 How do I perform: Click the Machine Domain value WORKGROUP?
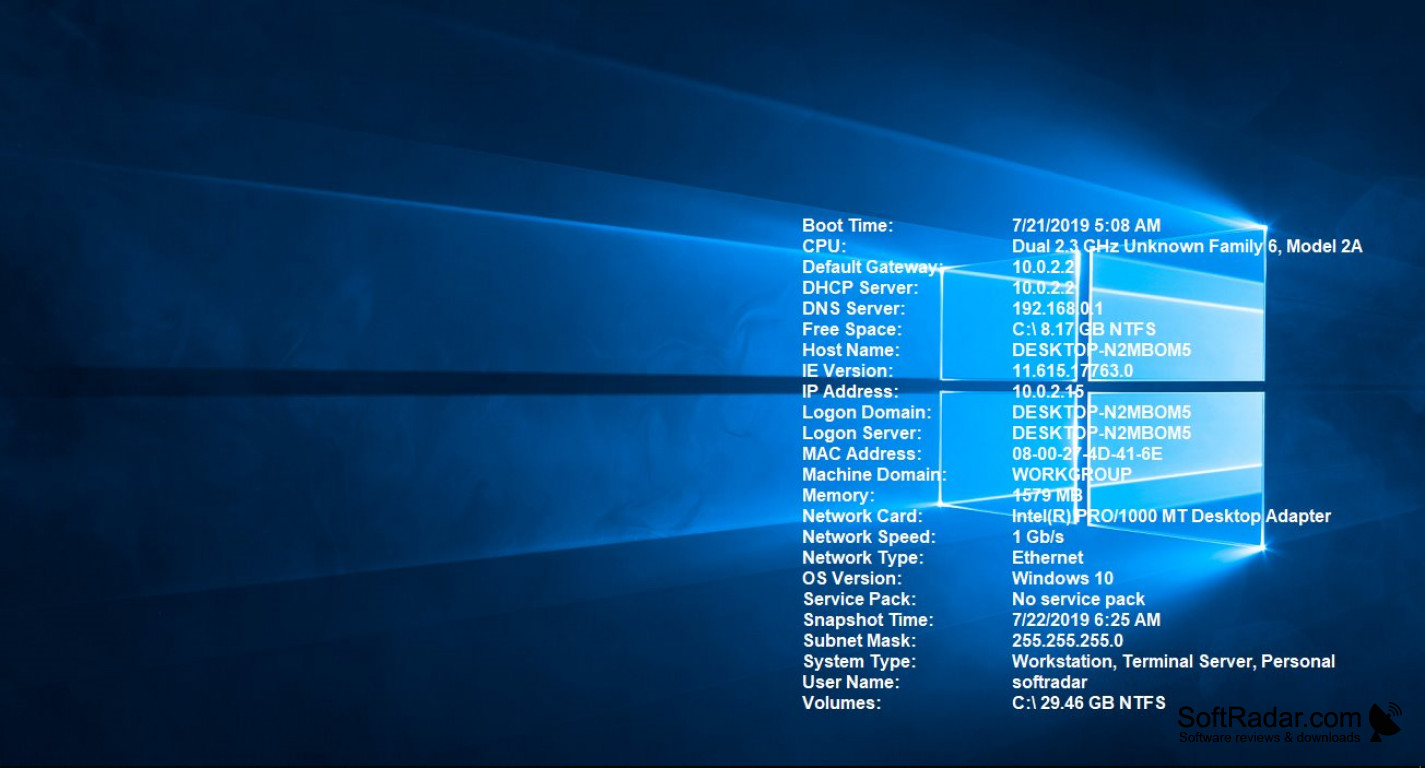point(1071,475)
